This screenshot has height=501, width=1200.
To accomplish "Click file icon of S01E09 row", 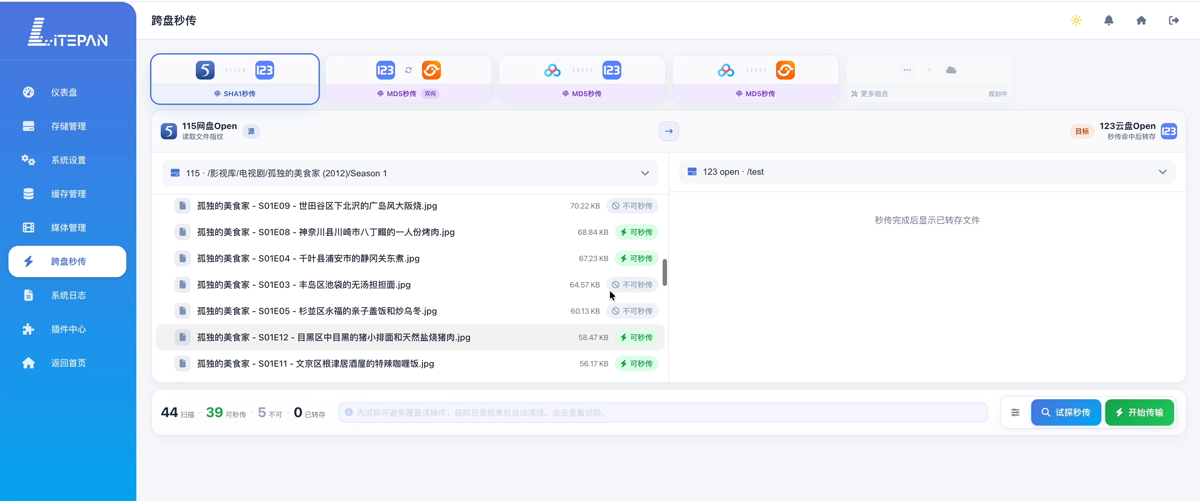I will [x=182, y=206].
